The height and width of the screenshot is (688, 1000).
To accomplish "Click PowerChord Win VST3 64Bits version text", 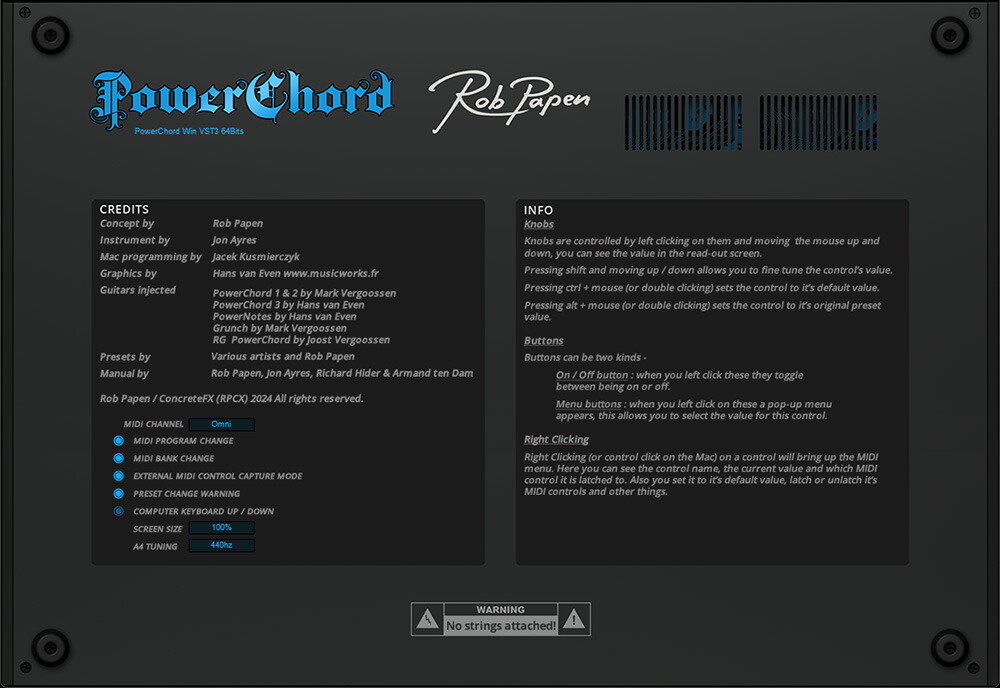I will point(189,131).
